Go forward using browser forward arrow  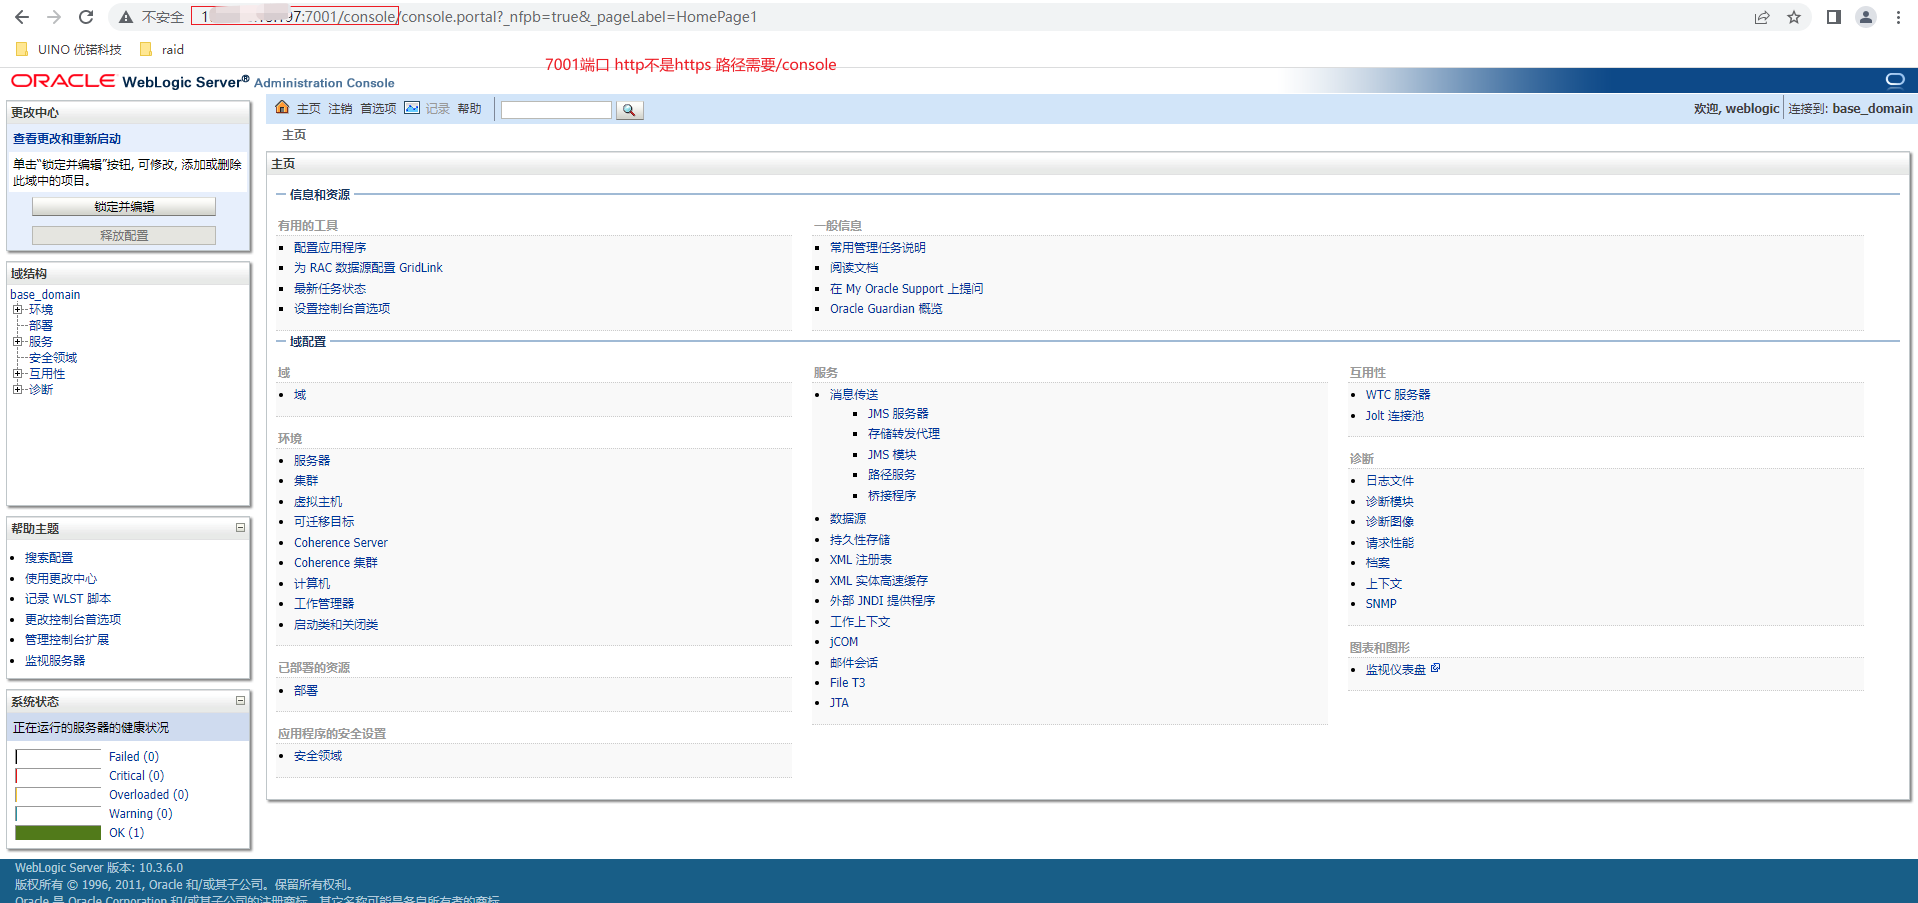[54, 17]
